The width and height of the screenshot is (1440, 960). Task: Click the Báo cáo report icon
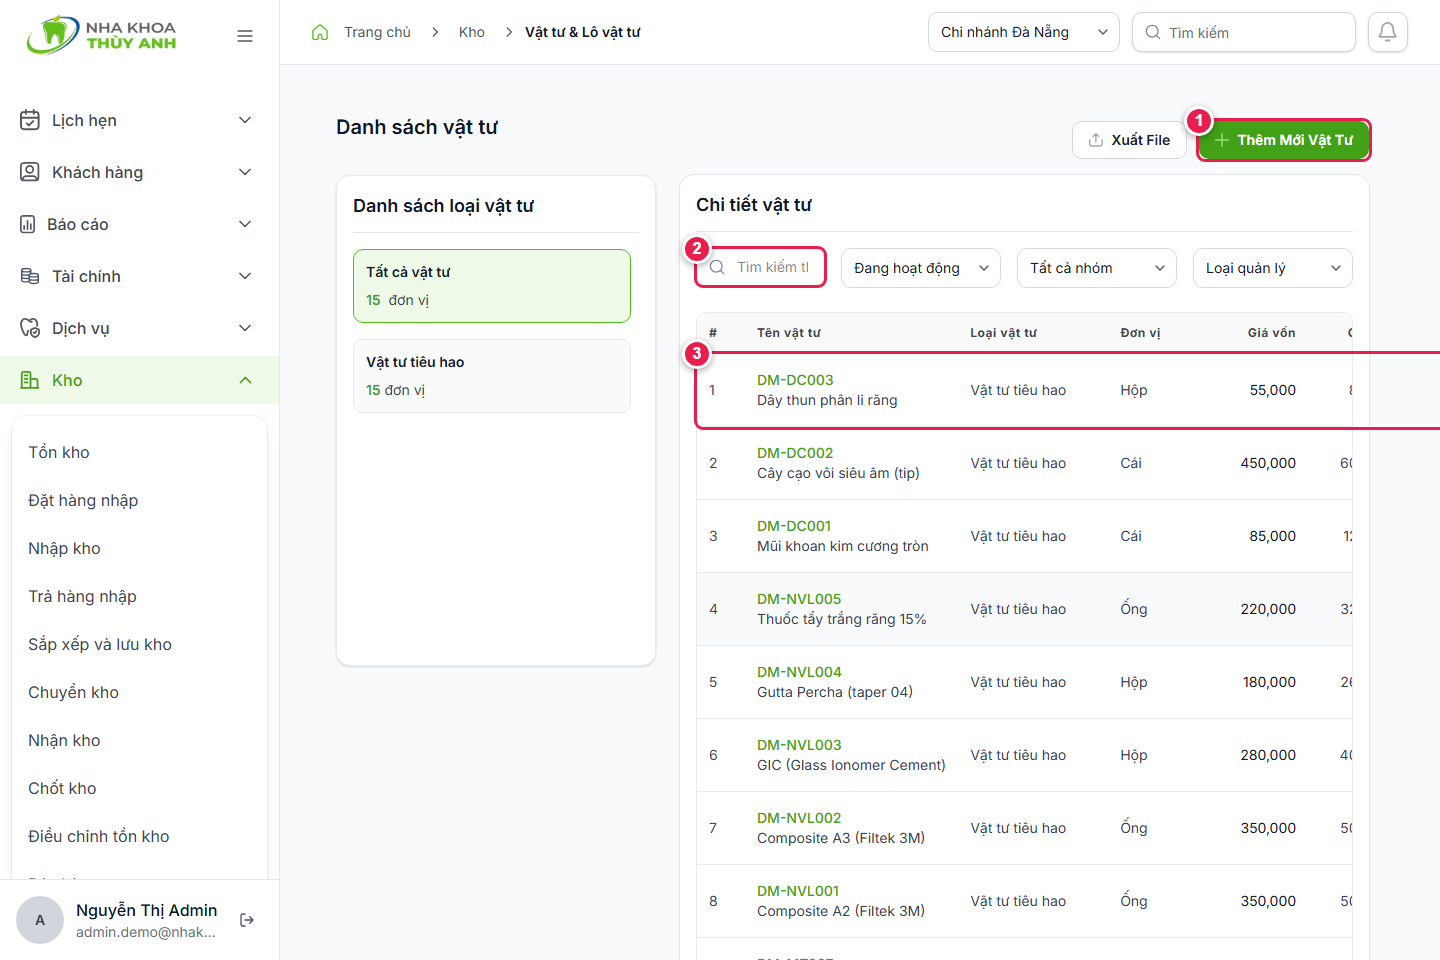28,224
